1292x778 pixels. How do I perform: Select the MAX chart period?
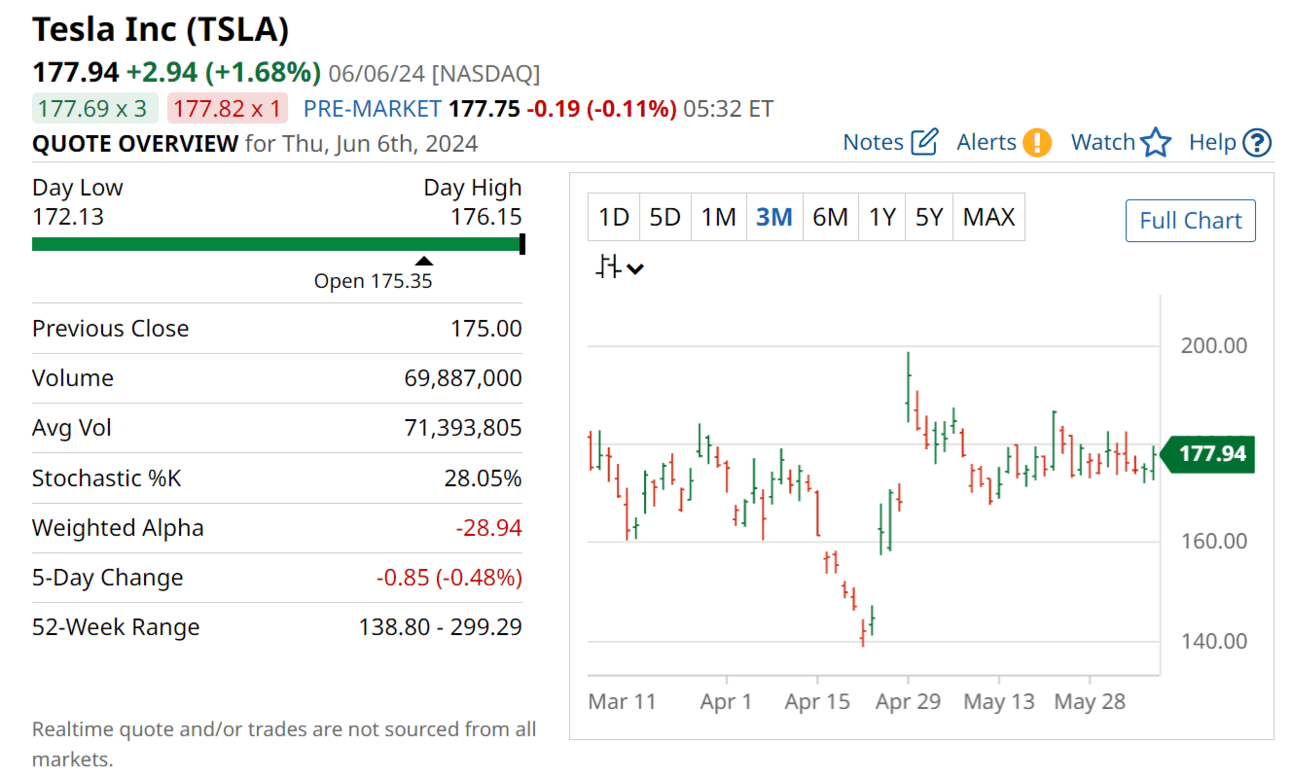pos(989,217)
